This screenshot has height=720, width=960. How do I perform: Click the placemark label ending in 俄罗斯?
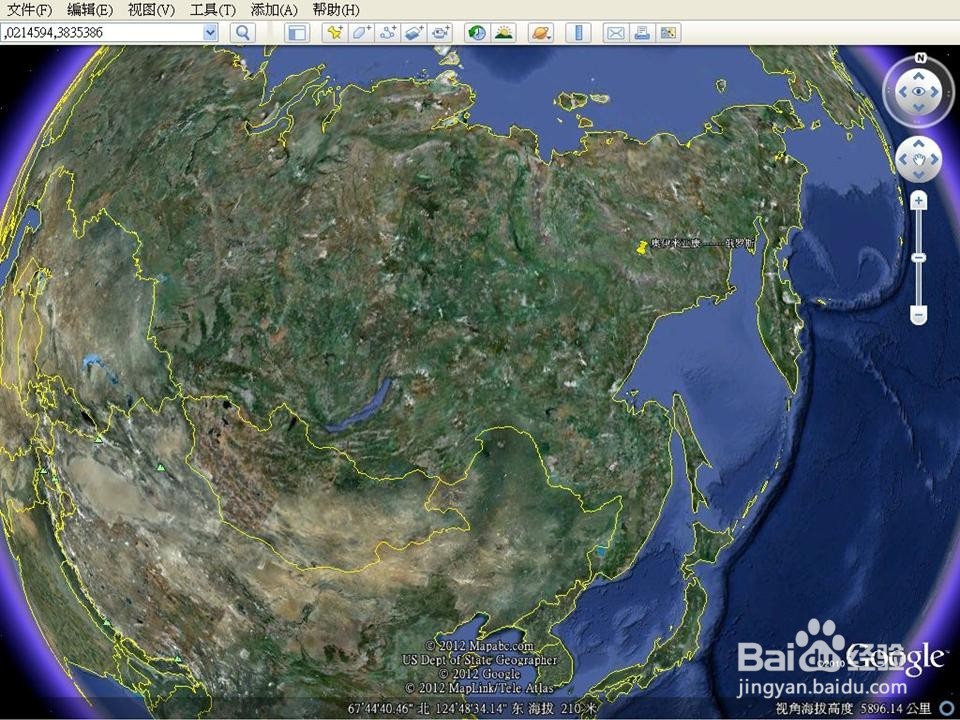(702, 244)
